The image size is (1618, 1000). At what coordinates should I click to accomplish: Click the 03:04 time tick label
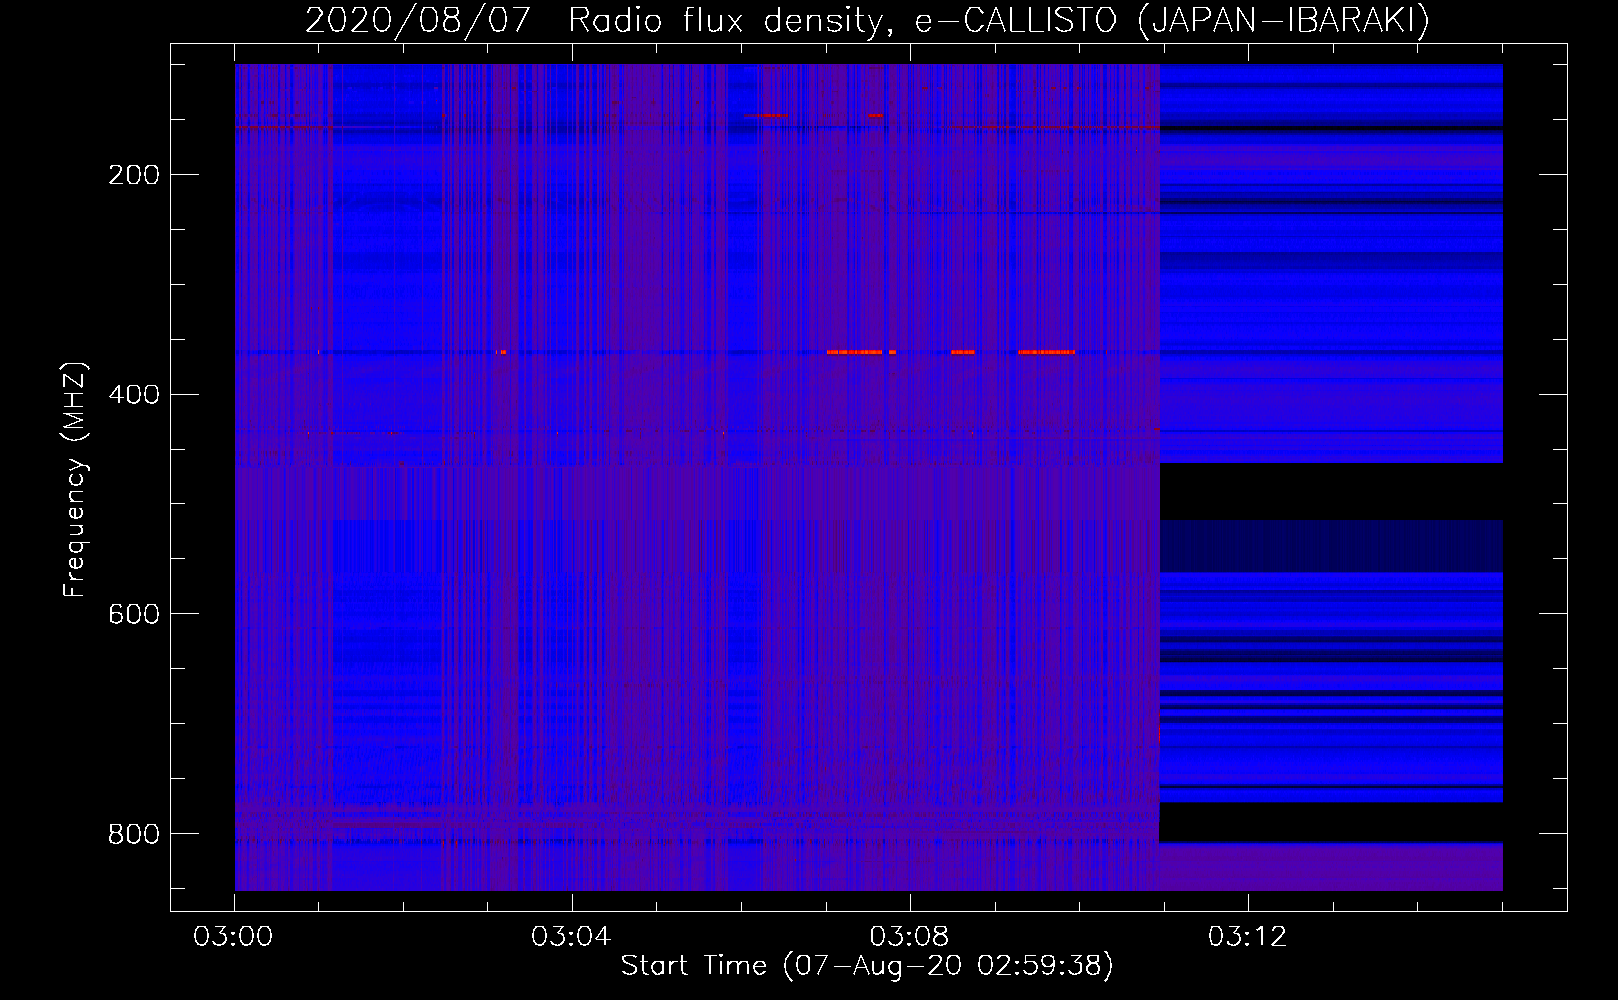click(x=571, y=937)
